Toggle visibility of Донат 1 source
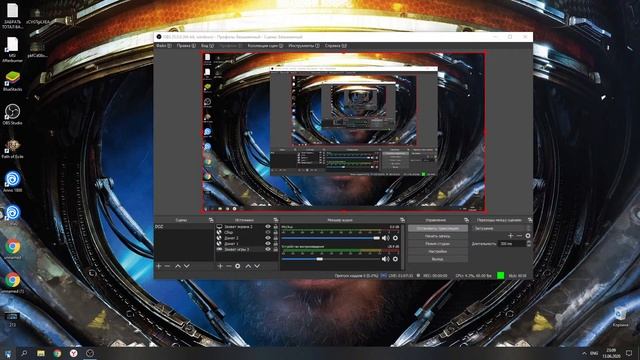 (268, 244)
